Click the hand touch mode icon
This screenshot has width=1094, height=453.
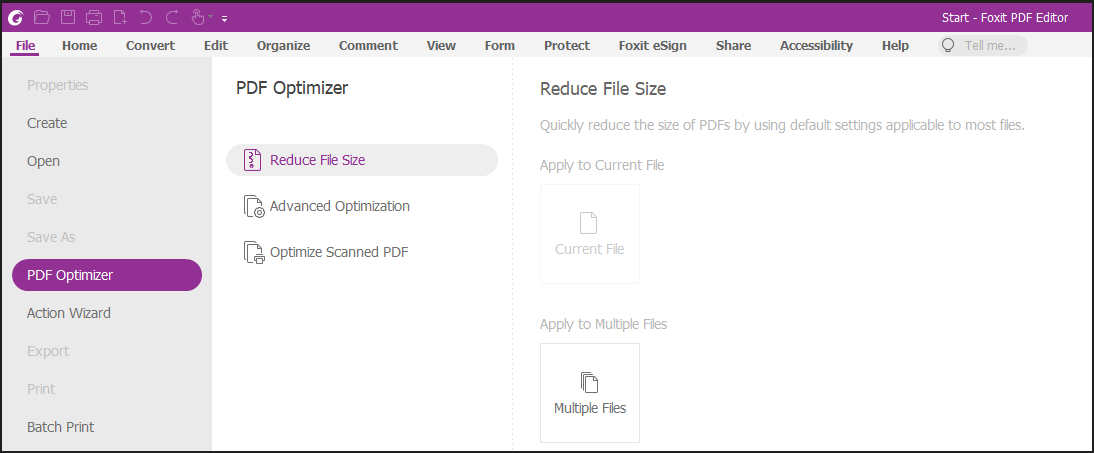(x=198, y=17)
